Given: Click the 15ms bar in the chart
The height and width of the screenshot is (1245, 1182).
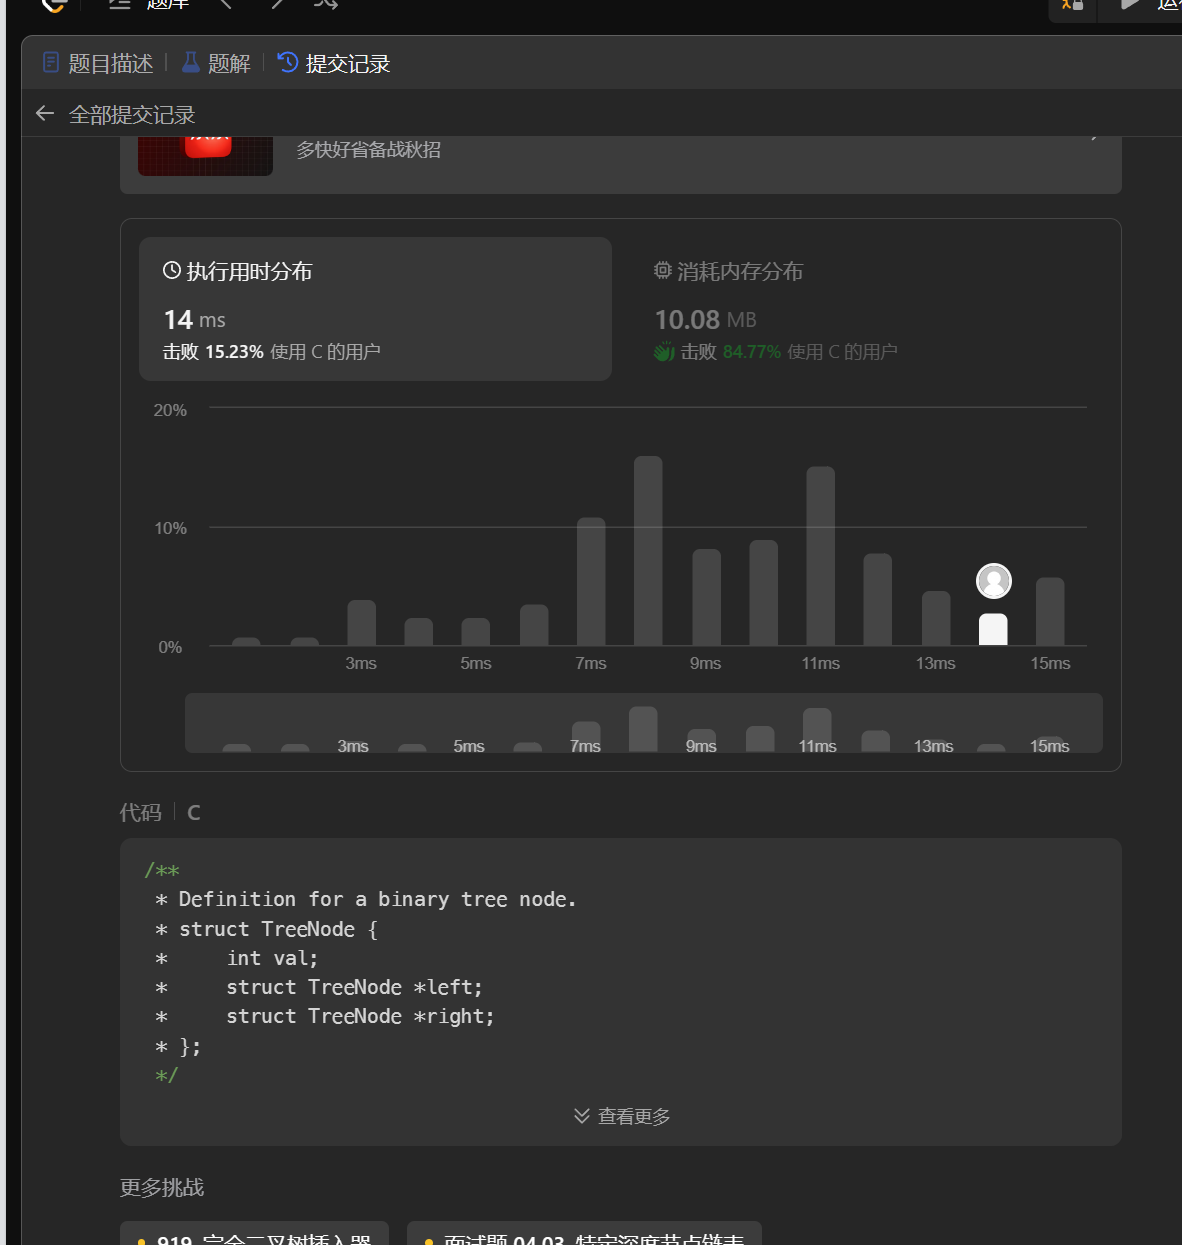Looking at the screenshot, I should pos(1050,611).
